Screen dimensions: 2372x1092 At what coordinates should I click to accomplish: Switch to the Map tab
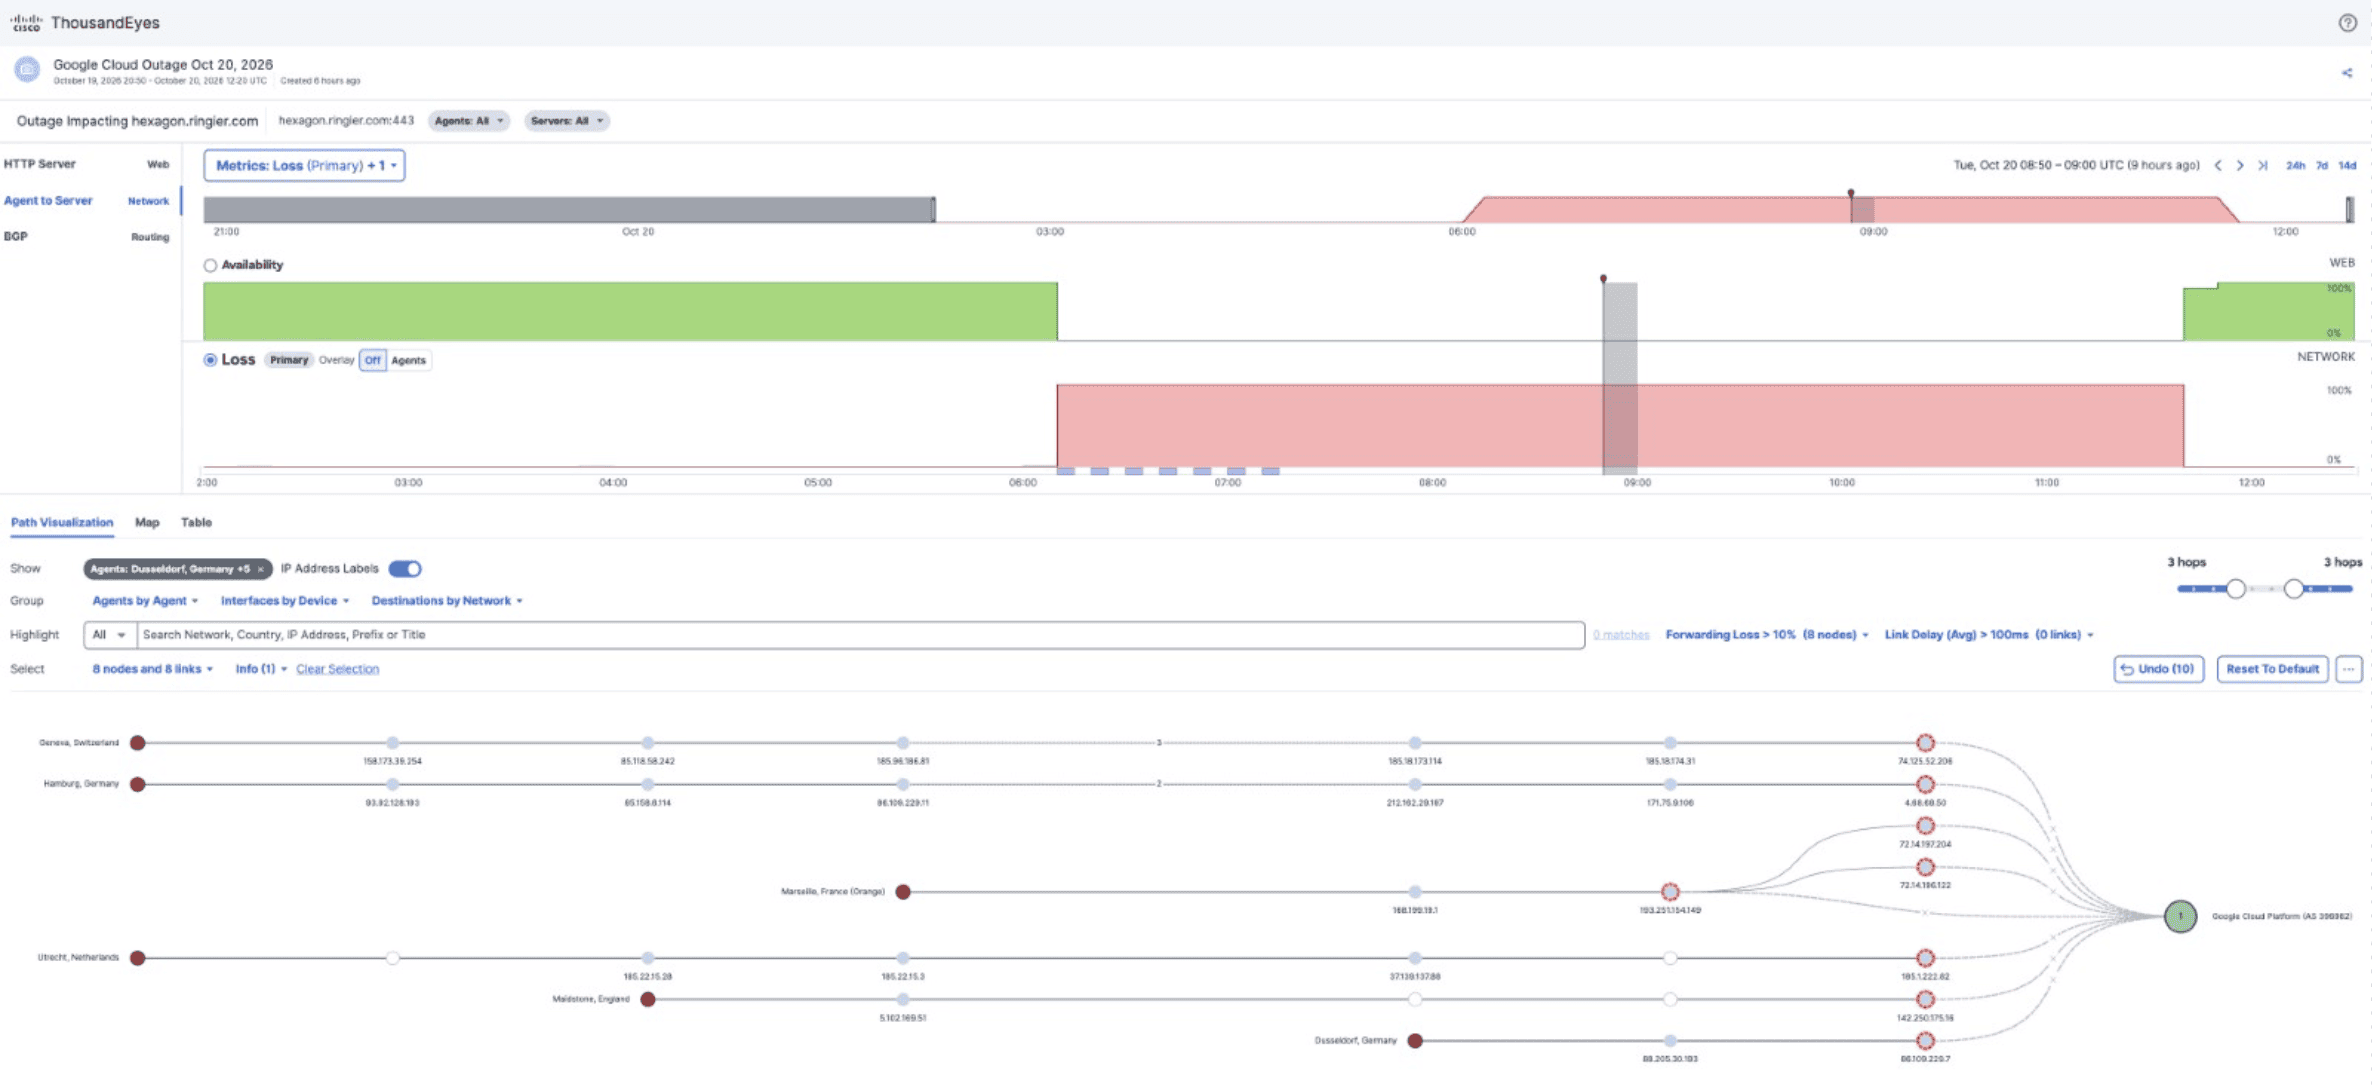coord(147,523)
